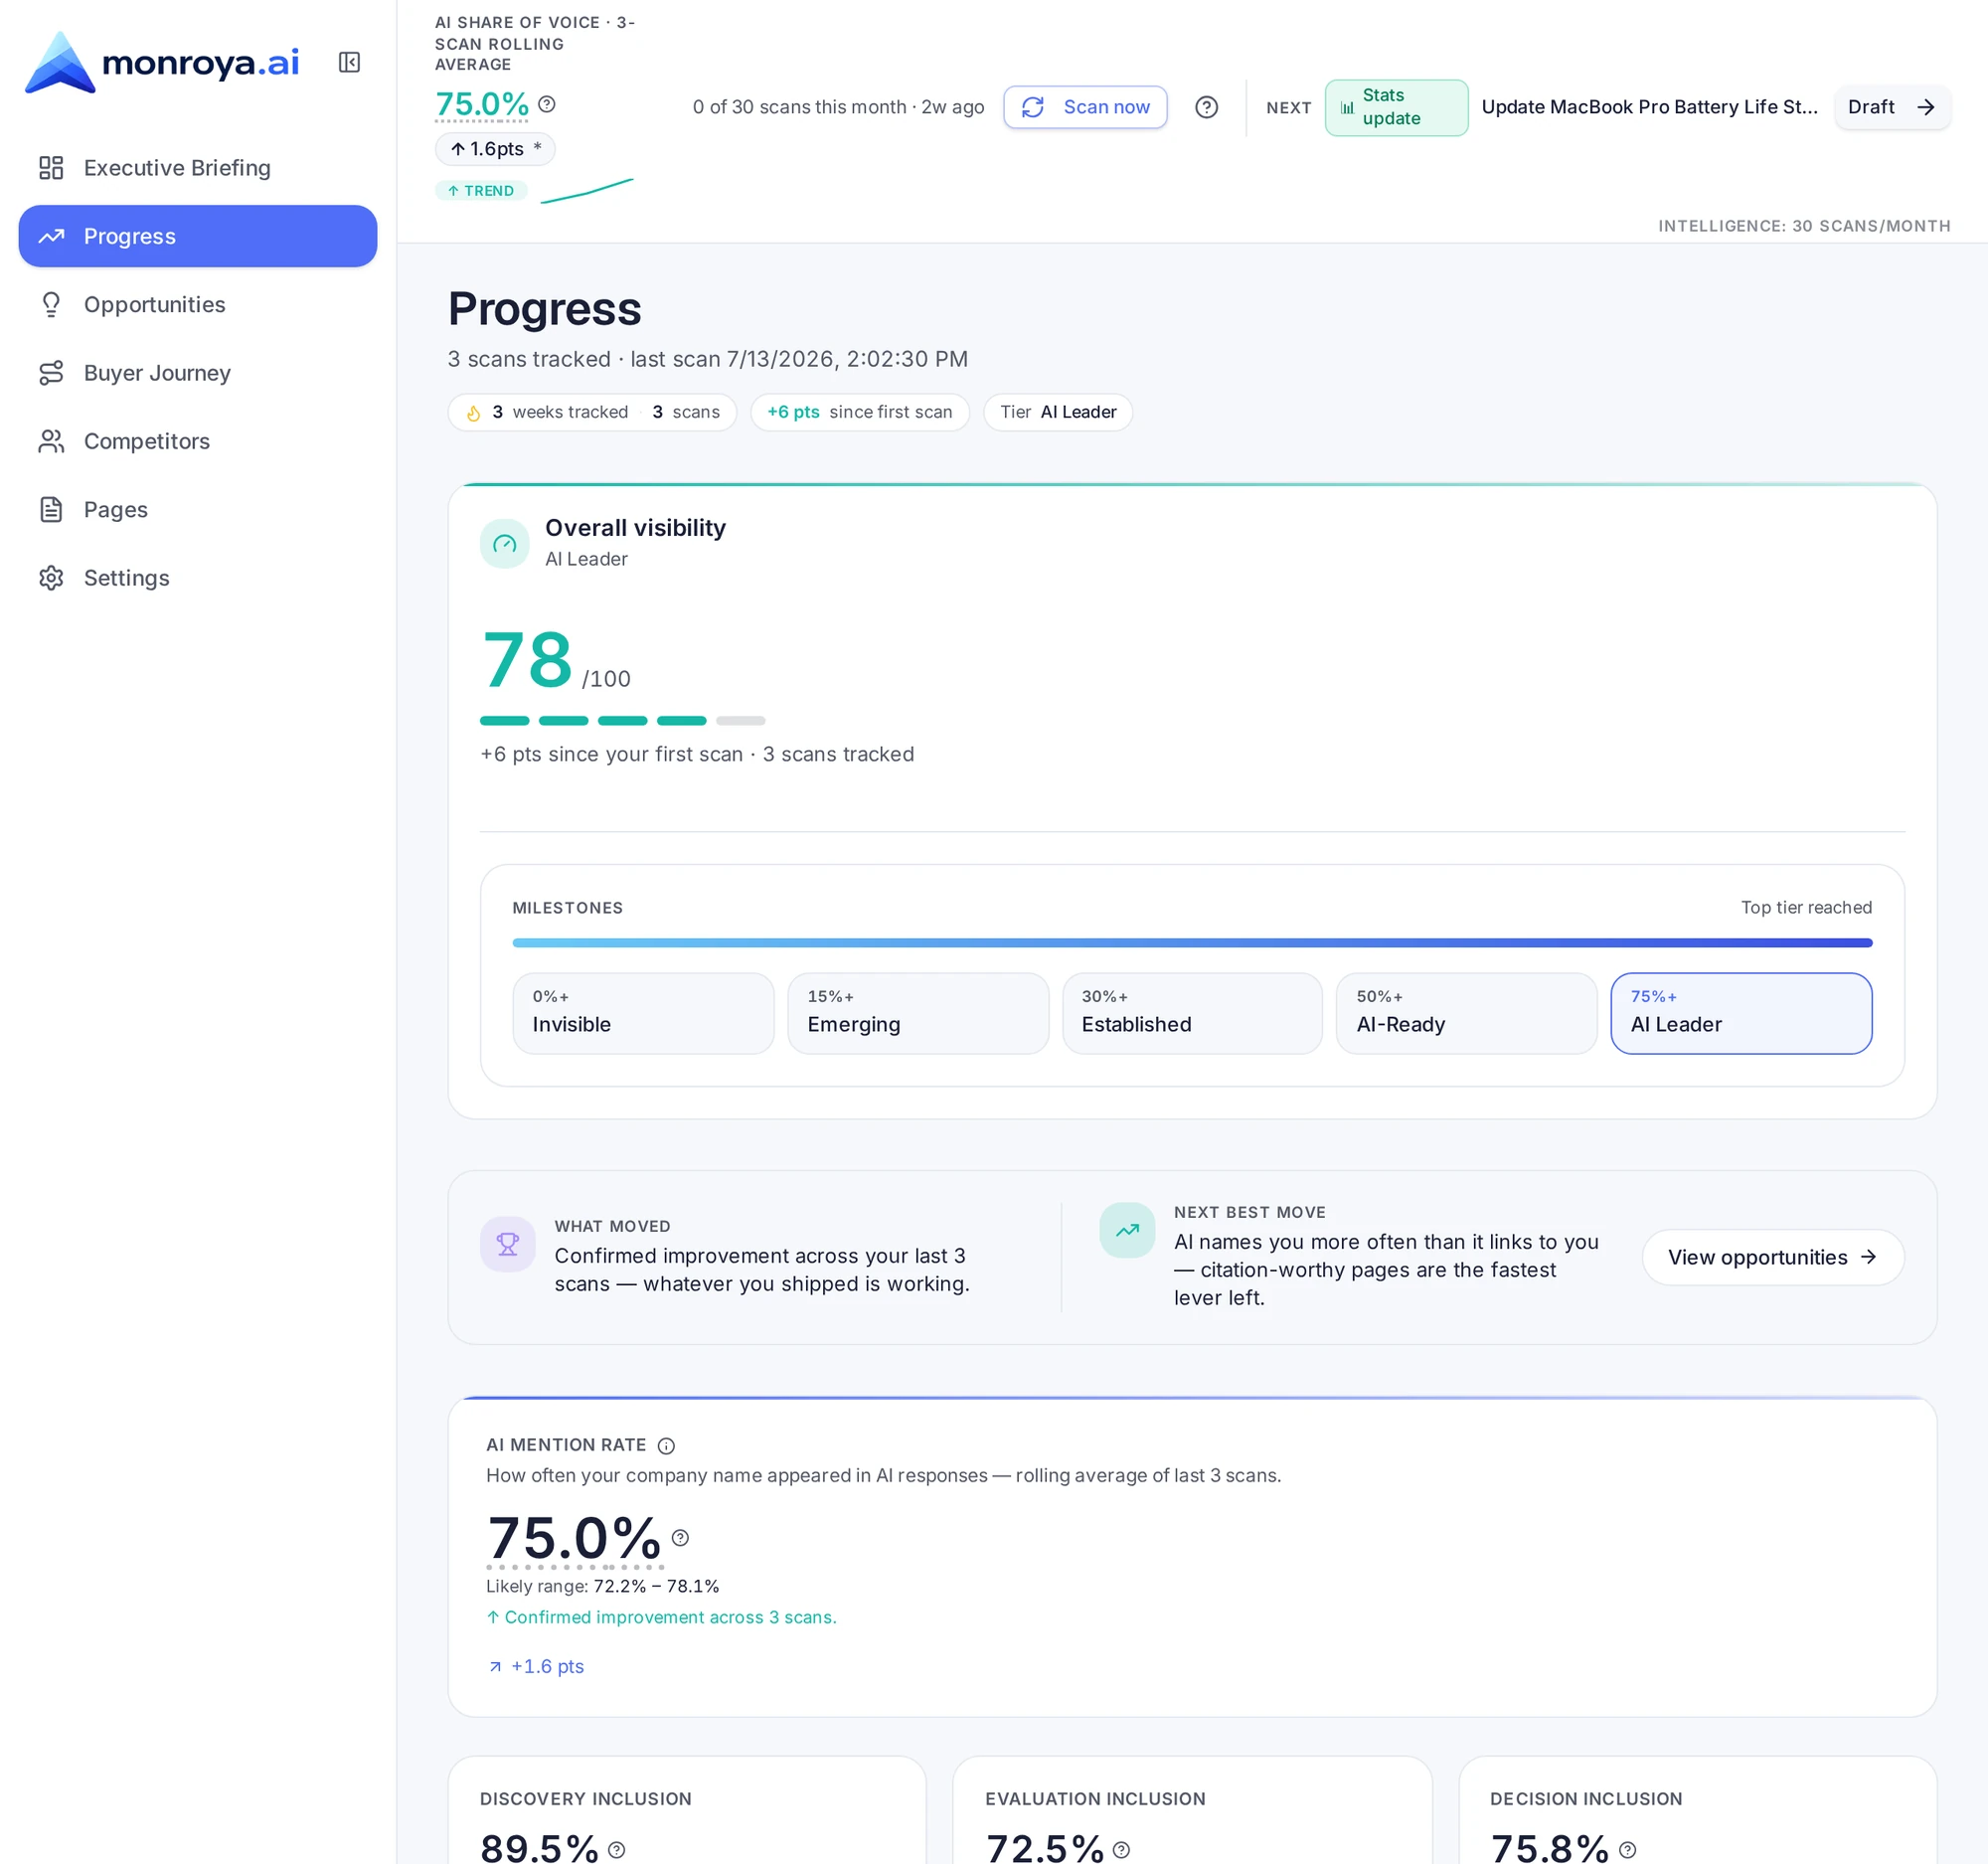This screenshot has height=1864, width=1988.
Task: Click '0 of 30 scans this month' text
Action: pos(799,107)
